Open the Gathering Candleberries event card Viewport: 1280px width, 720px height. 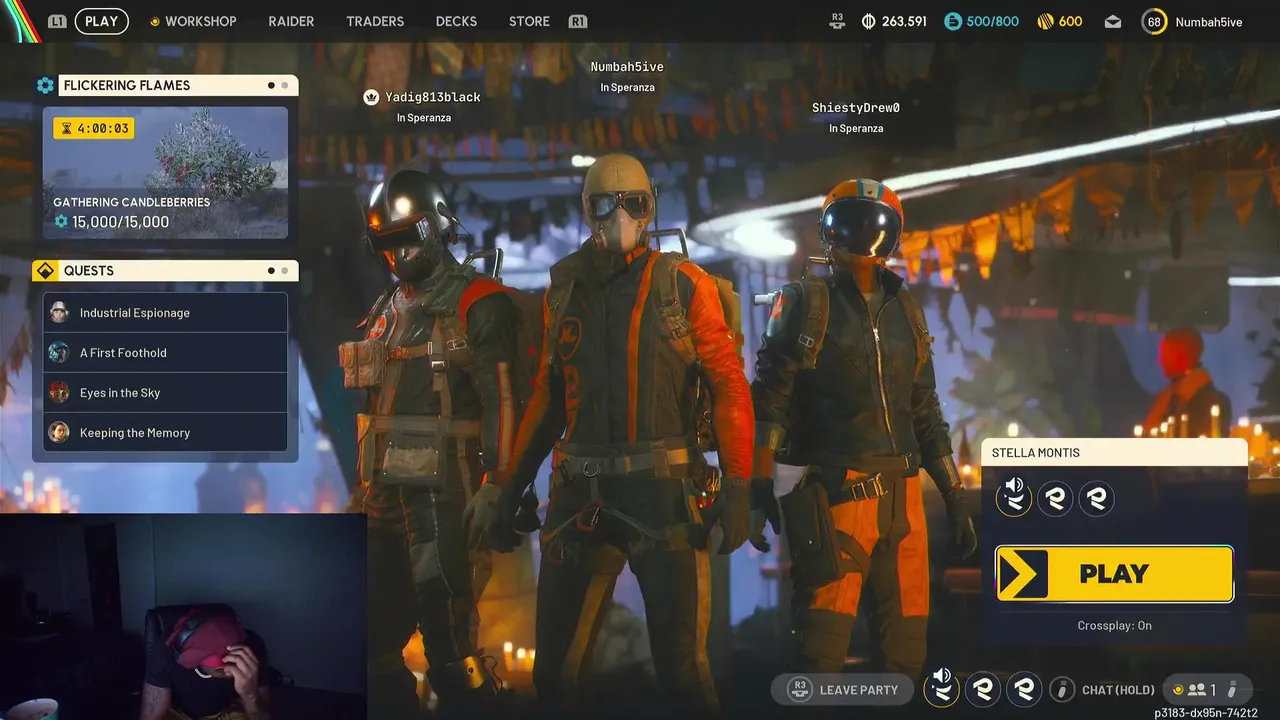tap(165, 173)
